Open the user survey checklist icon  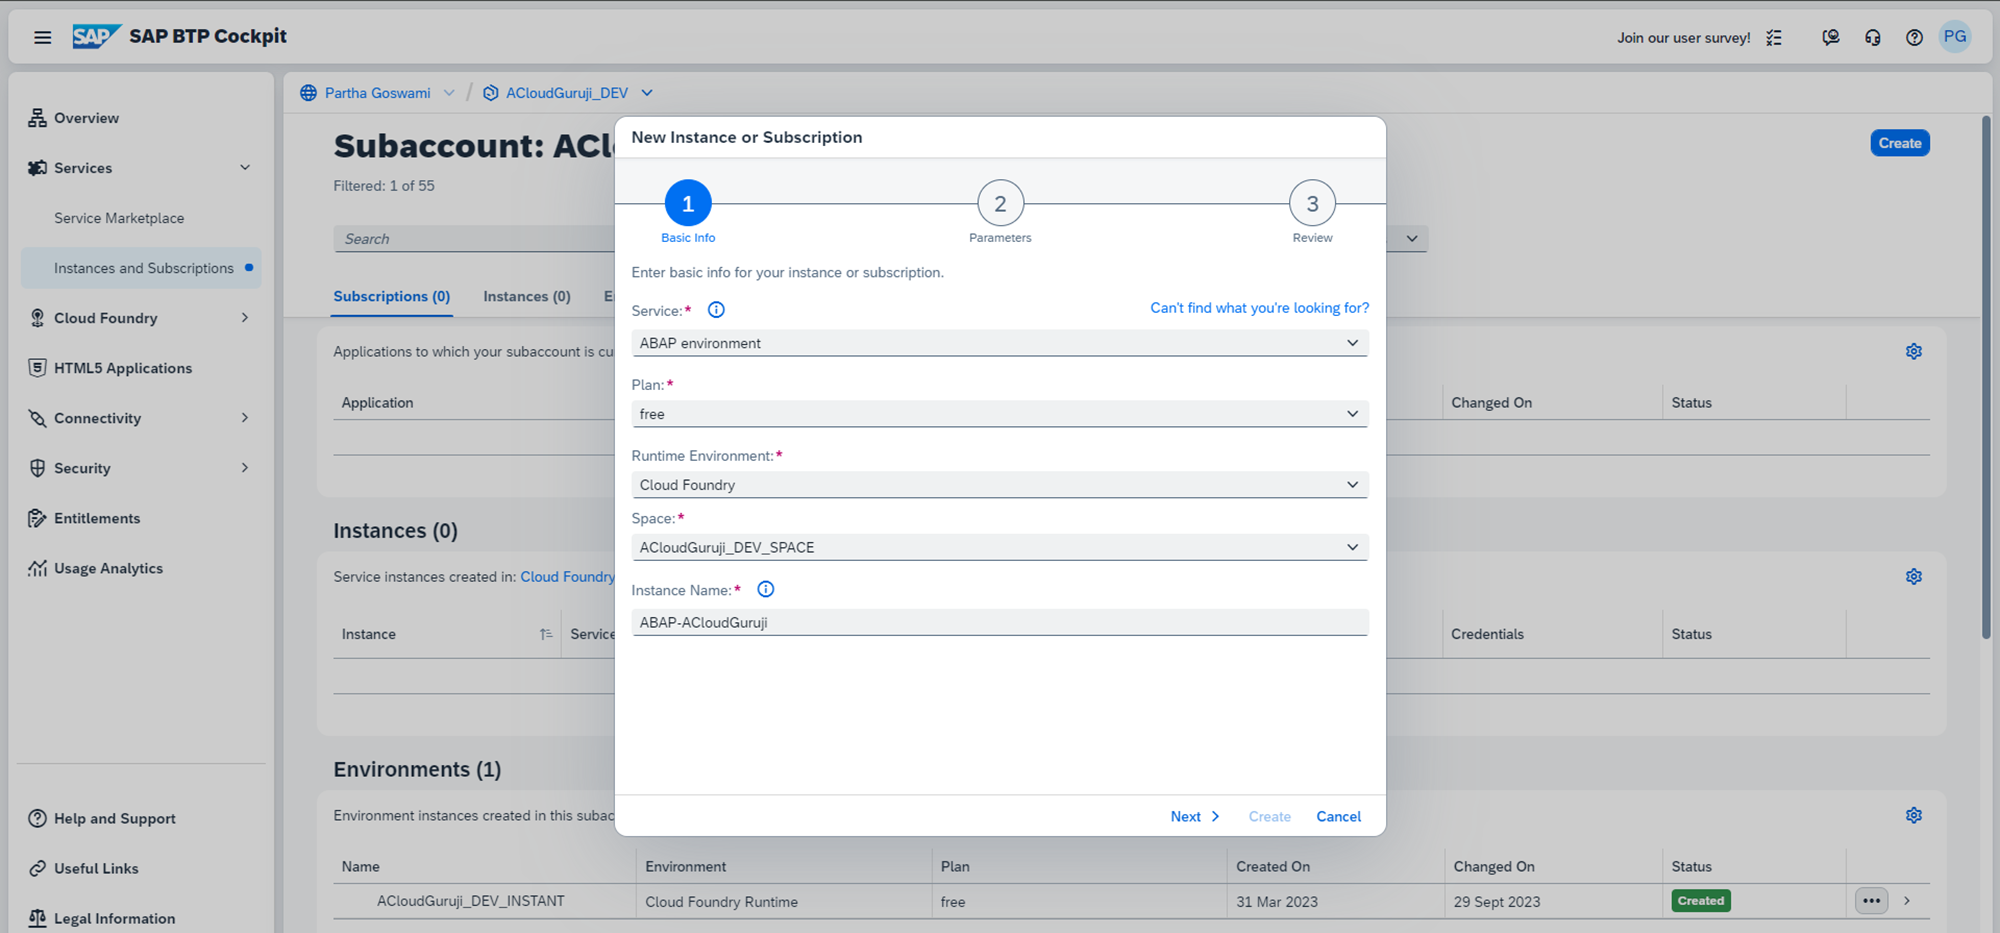pyautogui.click(x=1774, y=37)
